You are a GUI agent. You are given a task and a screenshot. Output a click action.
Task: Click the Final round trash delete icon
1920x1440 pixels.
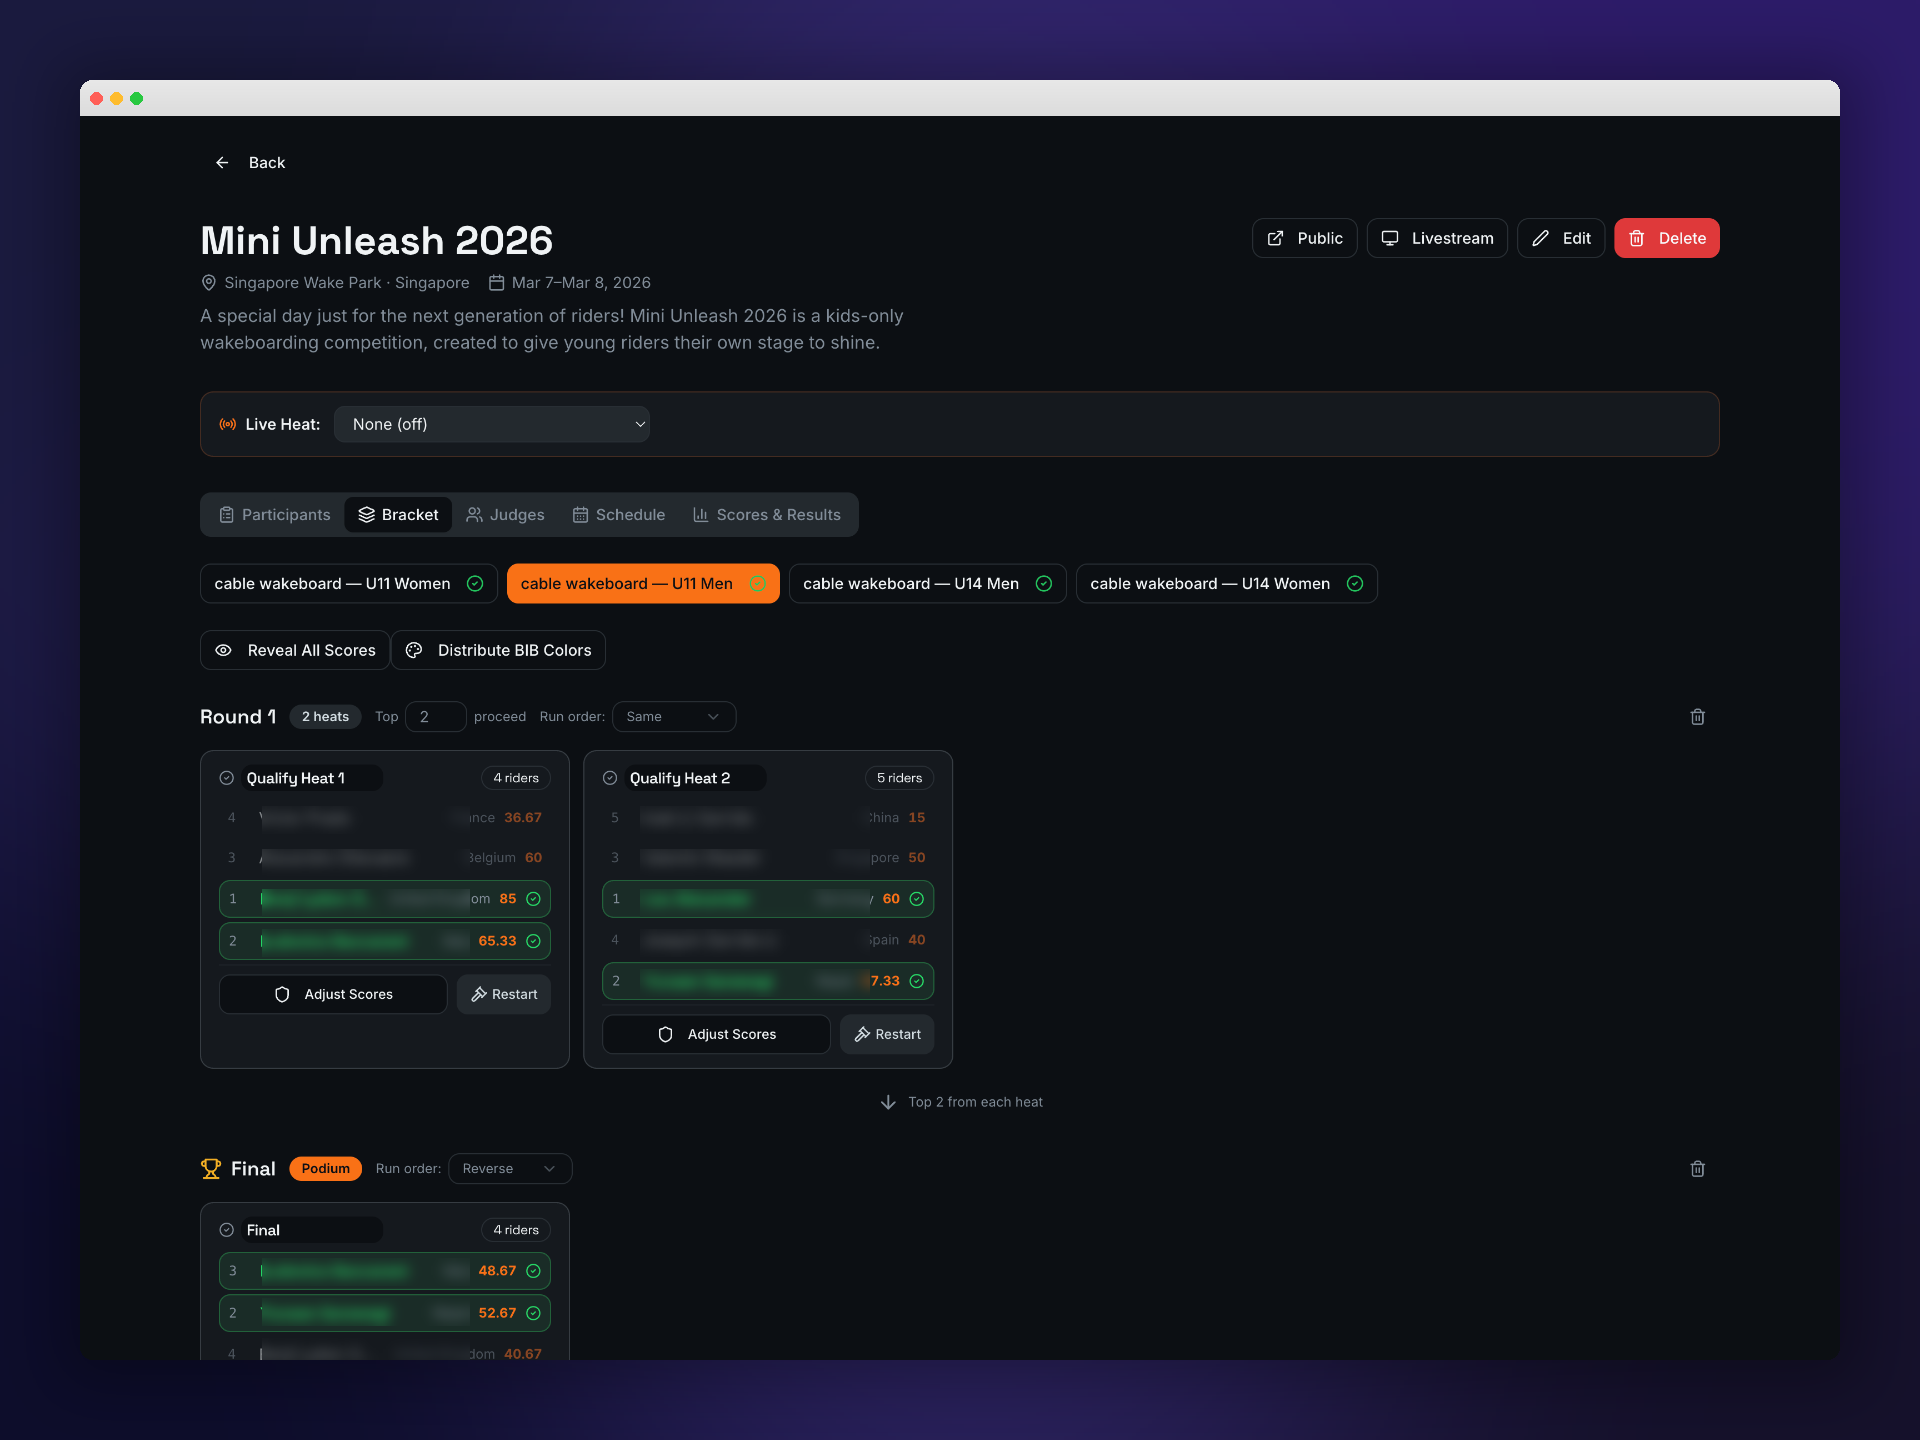tap(1697, 1169)
